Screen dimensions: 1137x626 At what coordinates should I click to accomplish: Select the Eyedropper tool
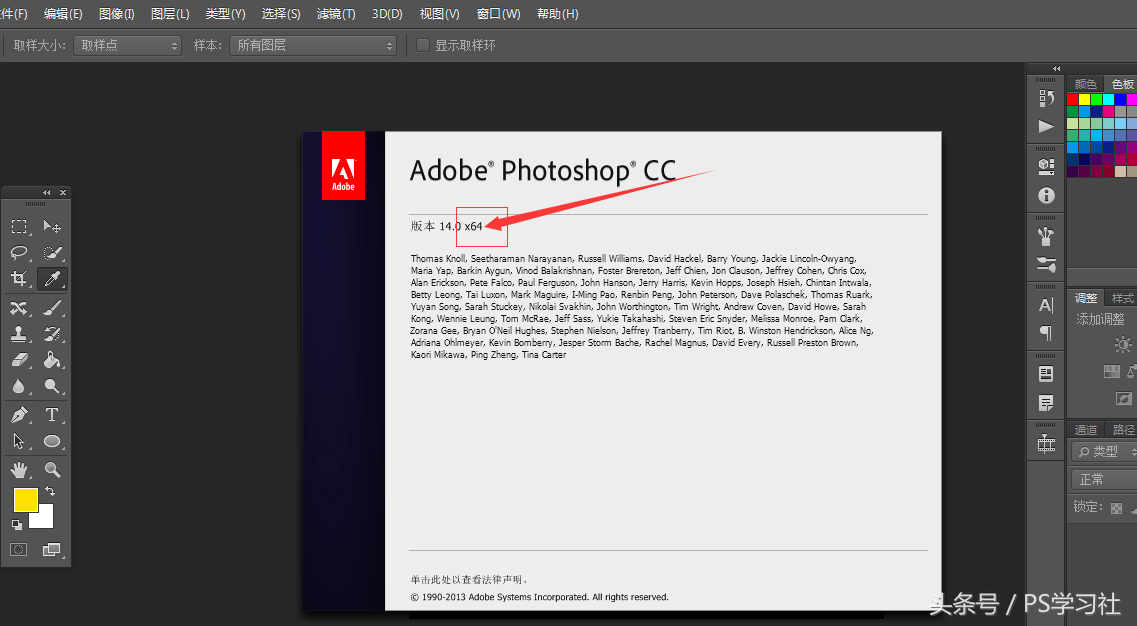(x=51, y=279)
